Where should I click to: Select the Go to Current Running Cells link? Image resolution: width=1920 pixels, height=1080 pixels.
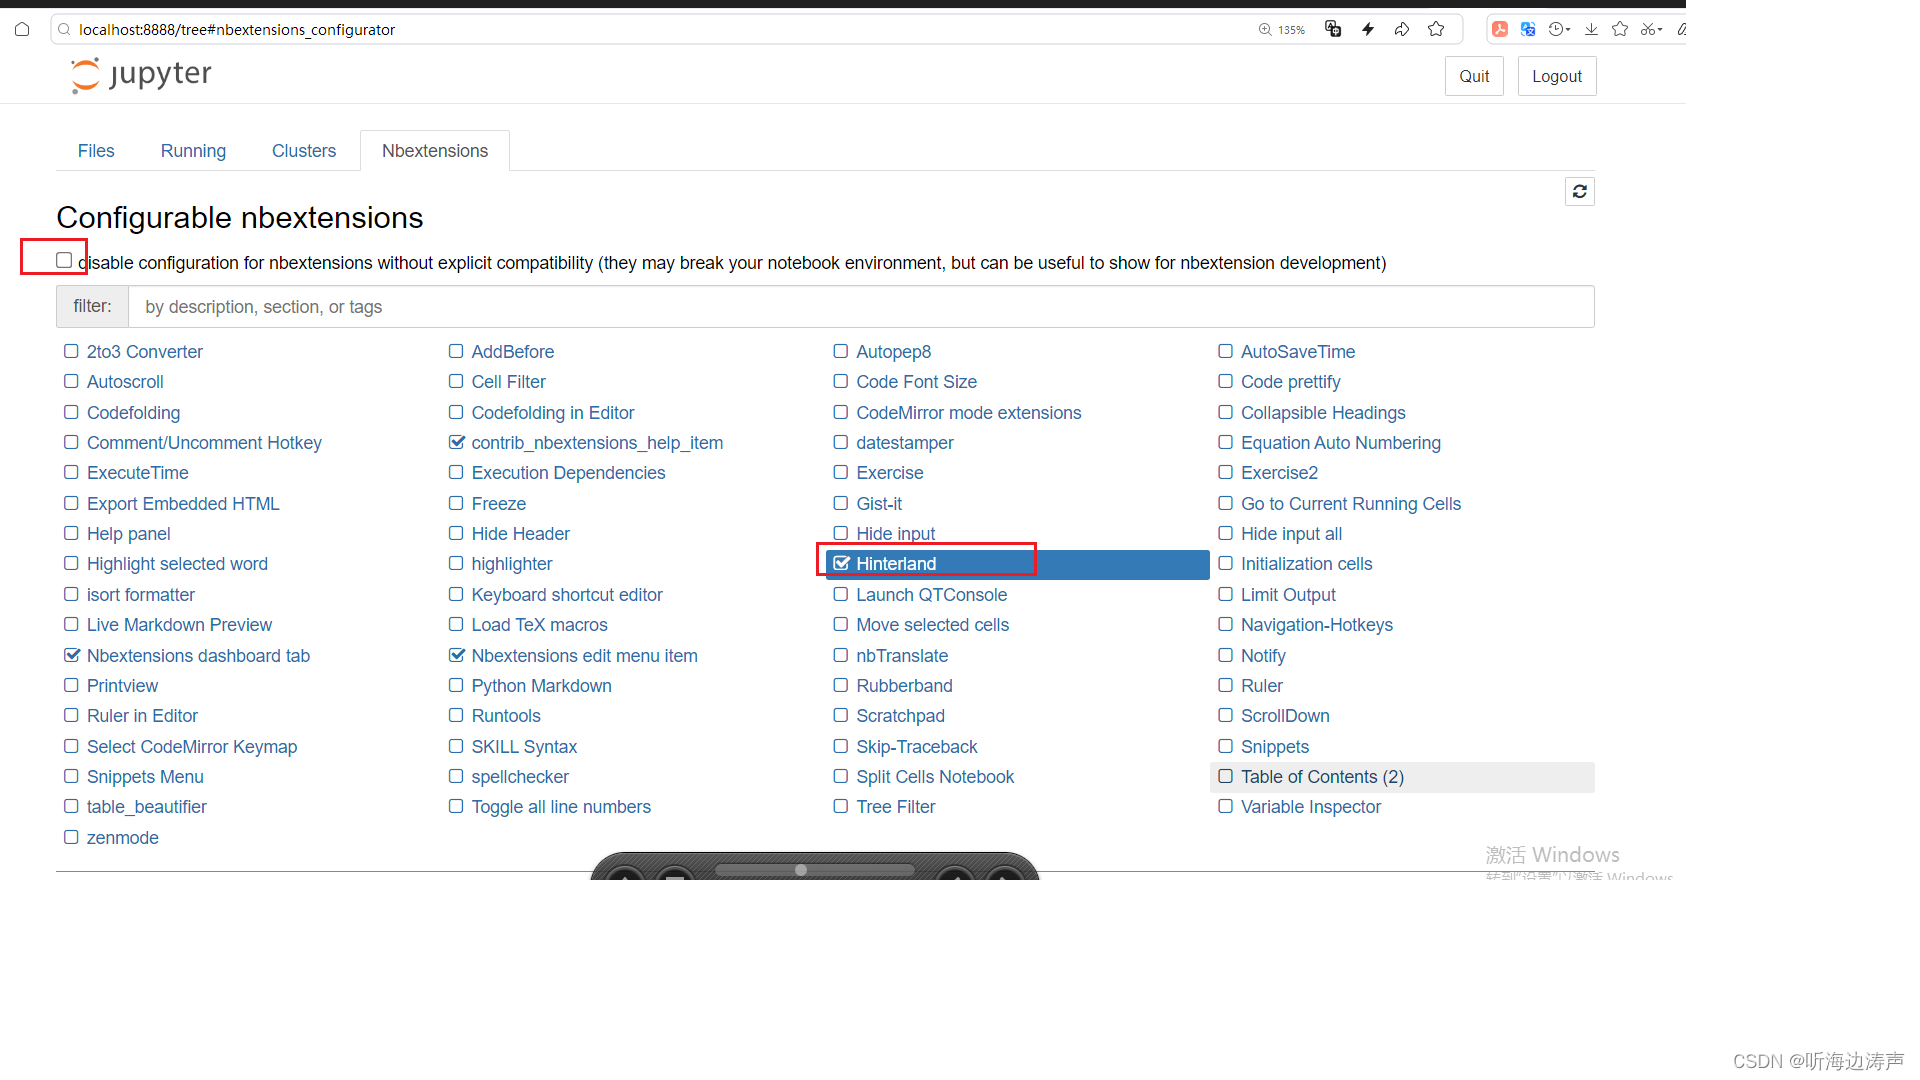(x=1351, y=504)
